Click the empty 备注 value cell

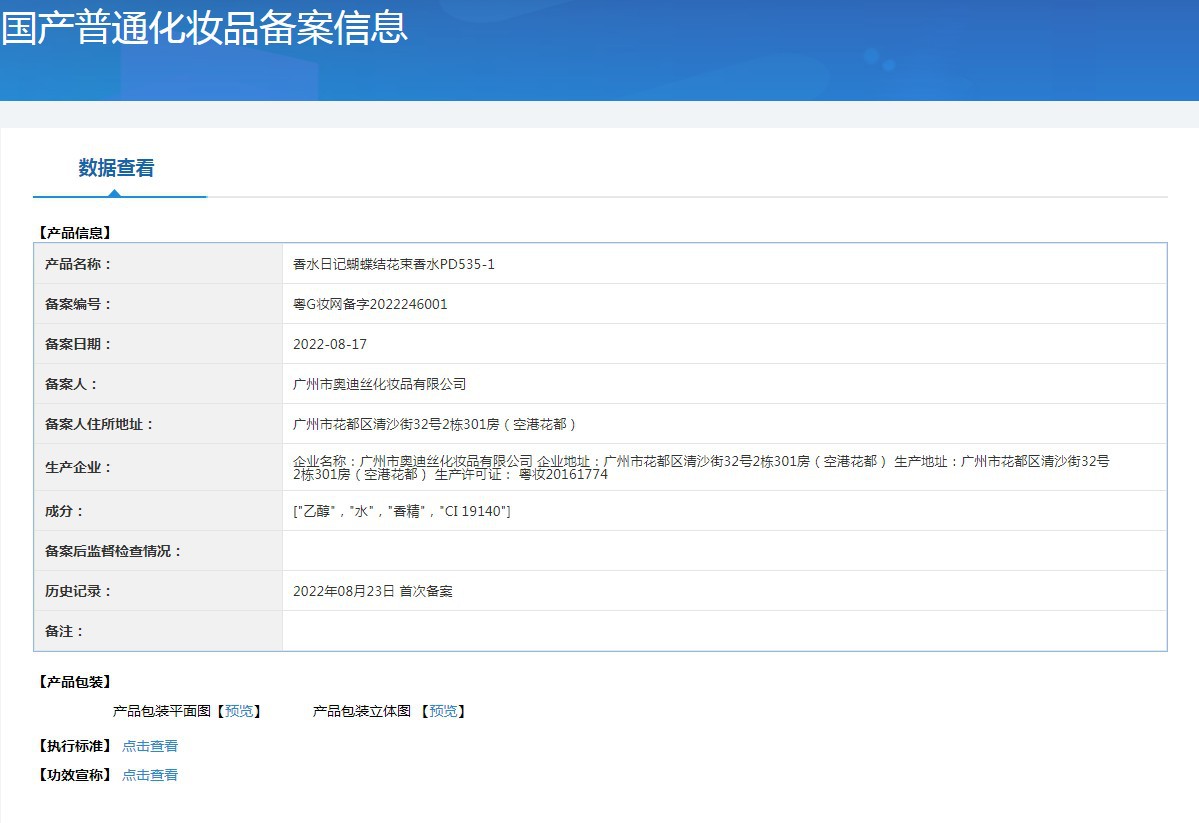(723, 631)
